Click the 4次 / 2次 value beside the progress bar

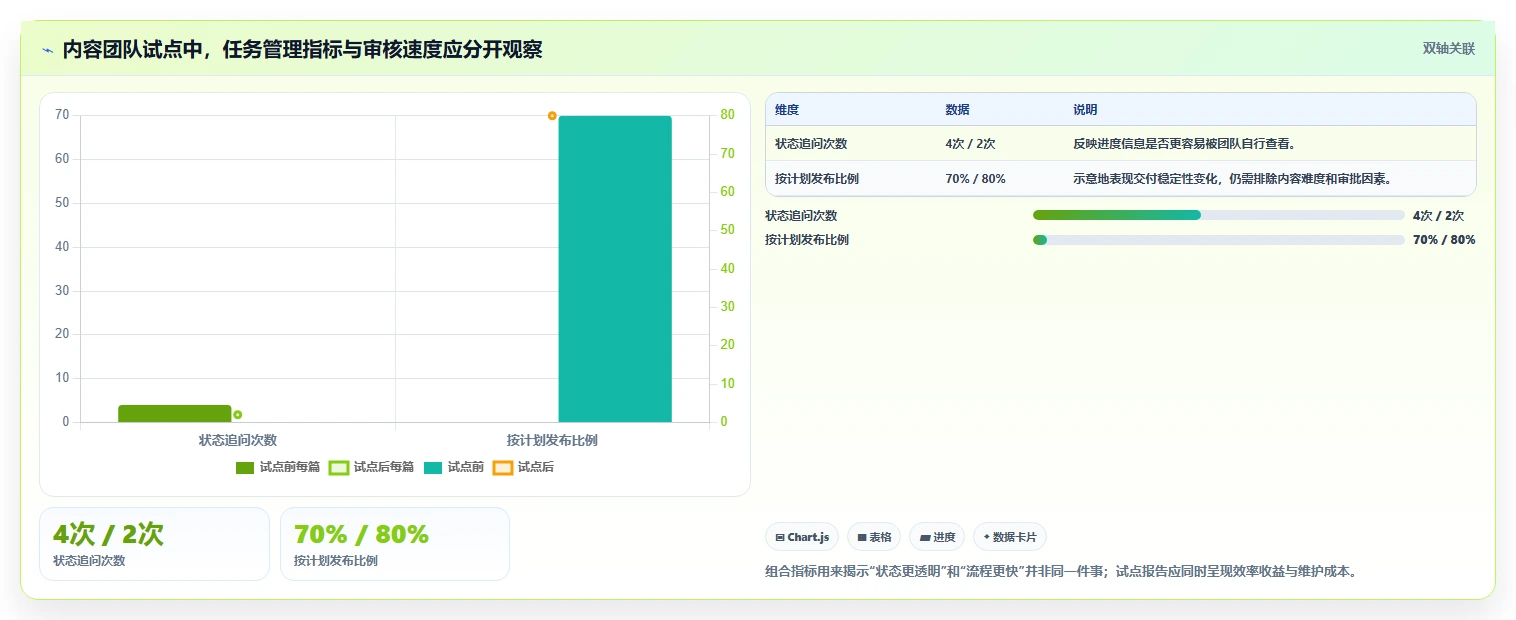(1438, 215)
